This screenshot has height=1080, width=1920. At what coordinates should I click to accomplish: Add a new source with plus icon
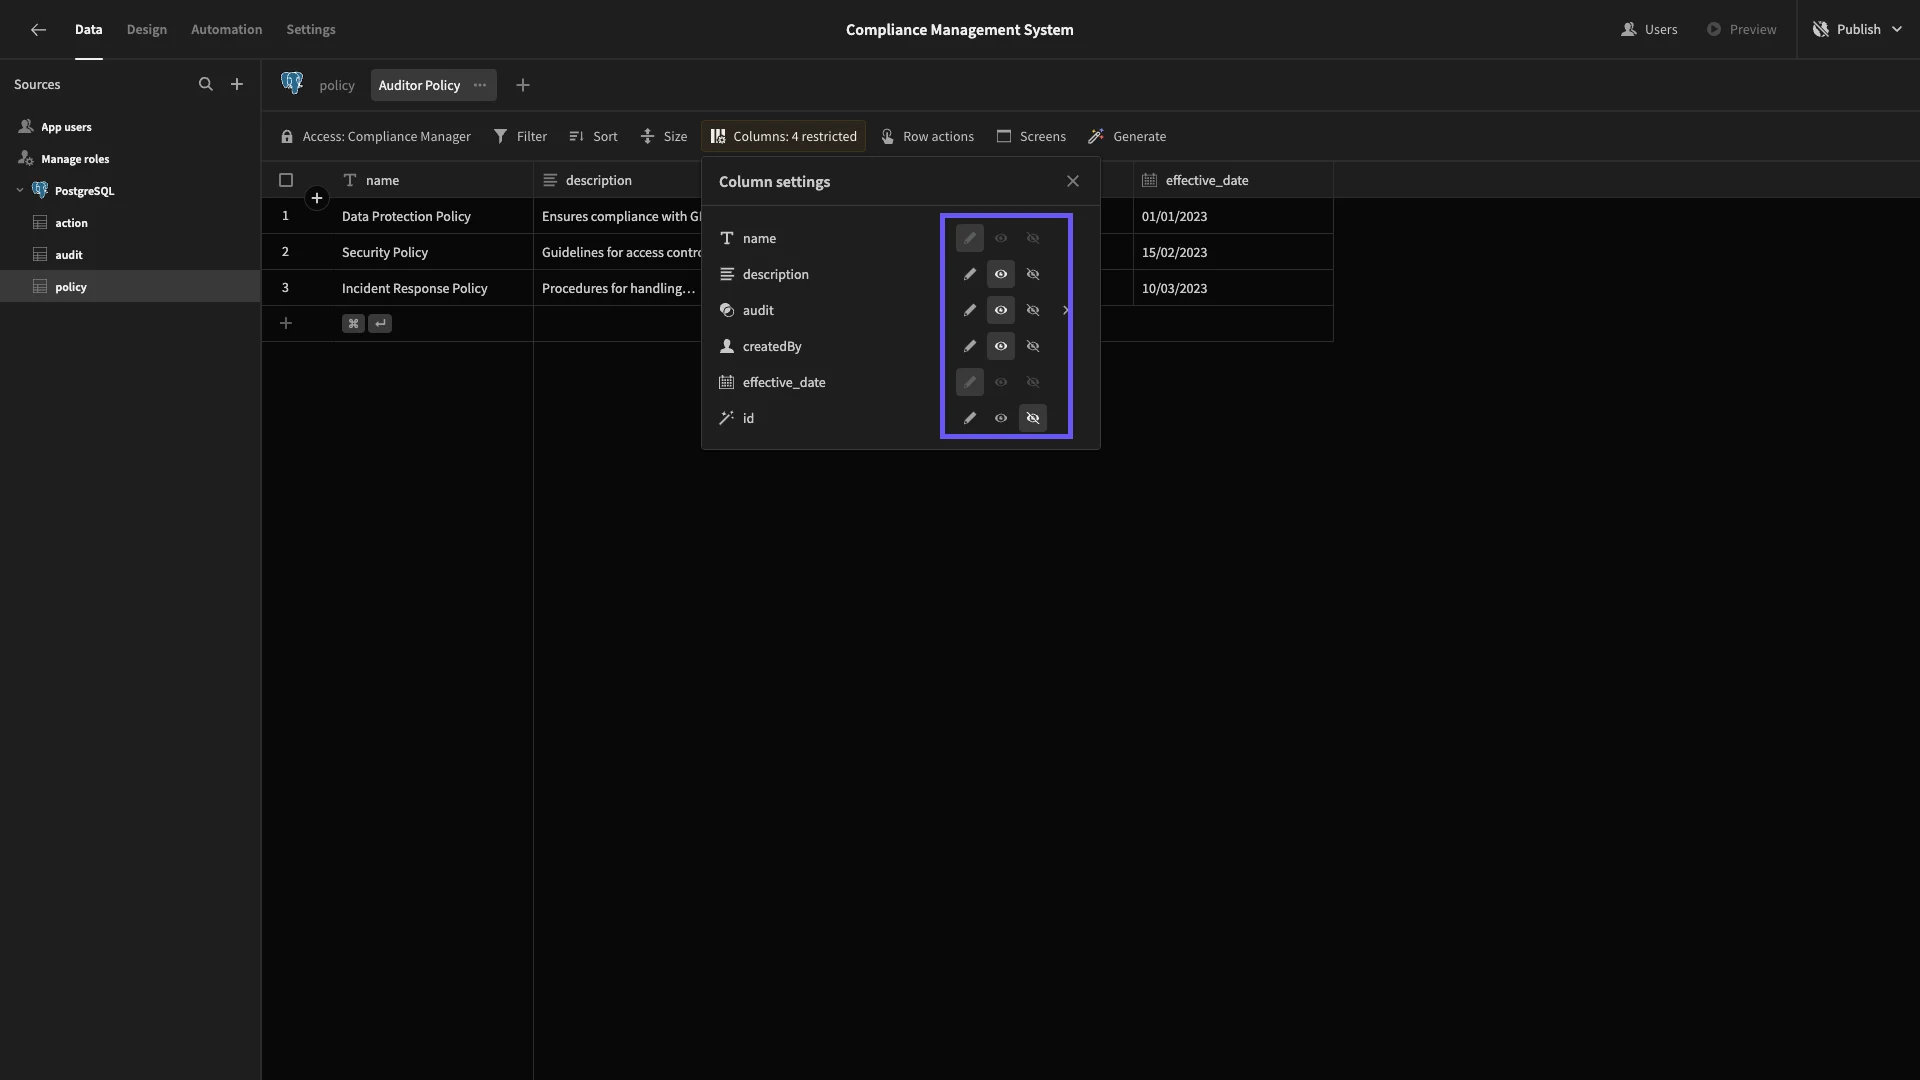(x=237, y=85)
